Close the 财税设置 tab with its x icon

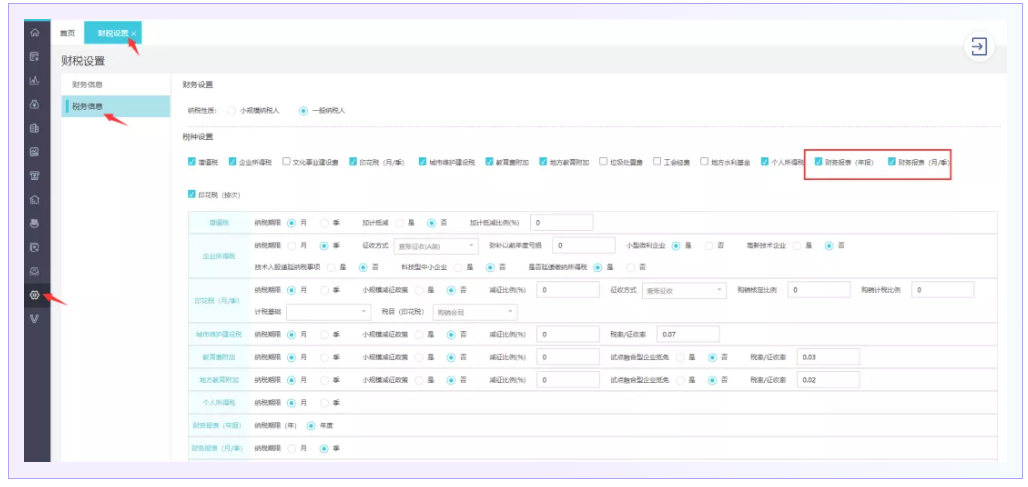(x=134, y=34)
